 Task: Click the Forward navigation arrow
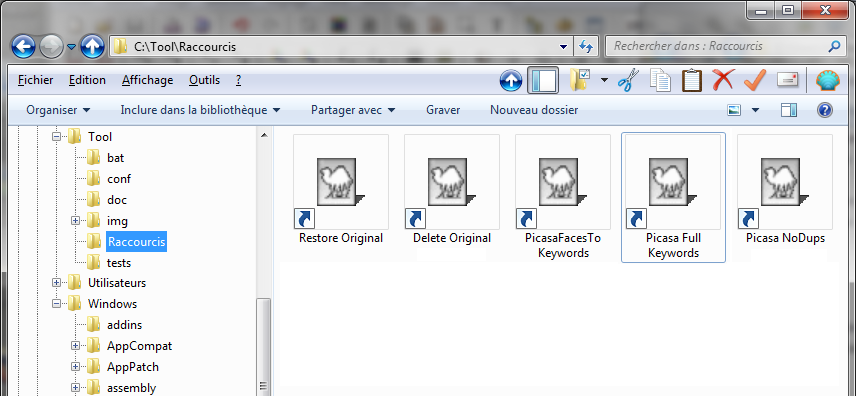(x=51, y=47)
